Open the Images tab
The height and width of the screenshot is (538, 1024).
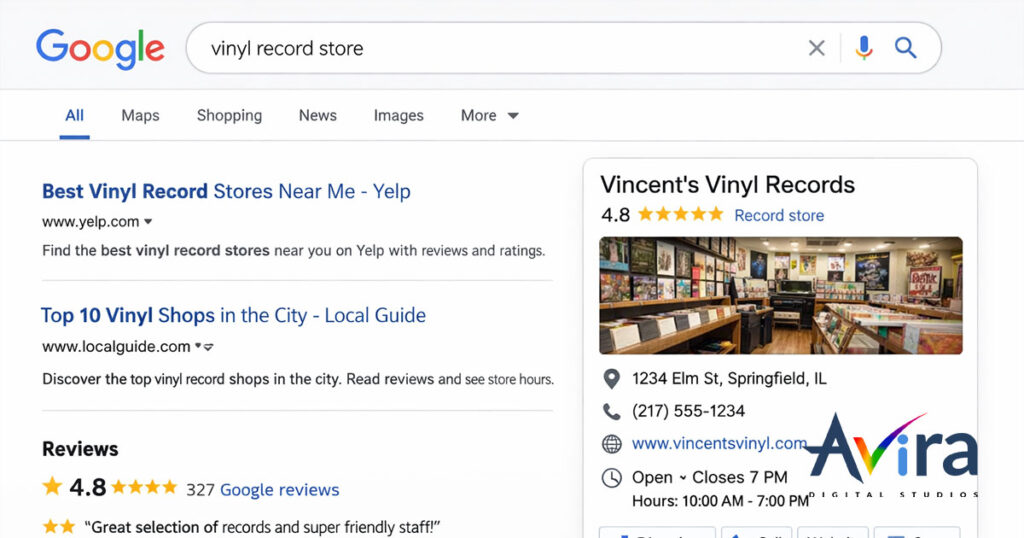pos(398,116)
